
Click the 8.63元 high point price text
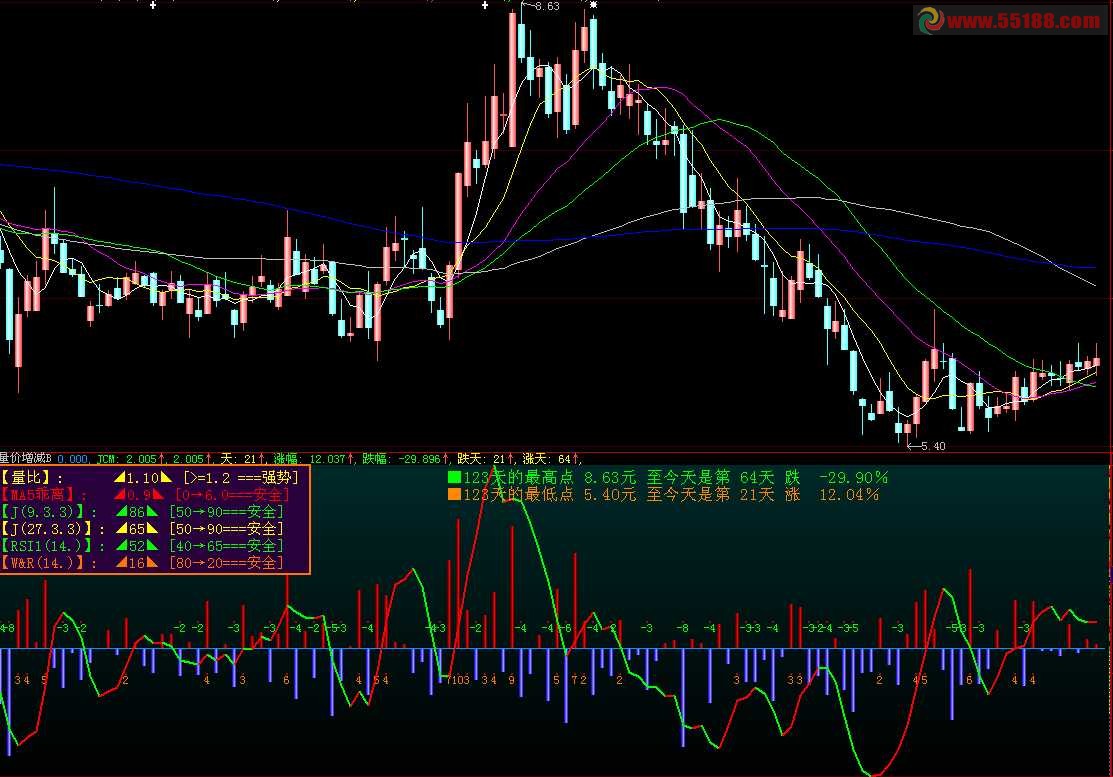pyautogui.click(x=610, y=478)
